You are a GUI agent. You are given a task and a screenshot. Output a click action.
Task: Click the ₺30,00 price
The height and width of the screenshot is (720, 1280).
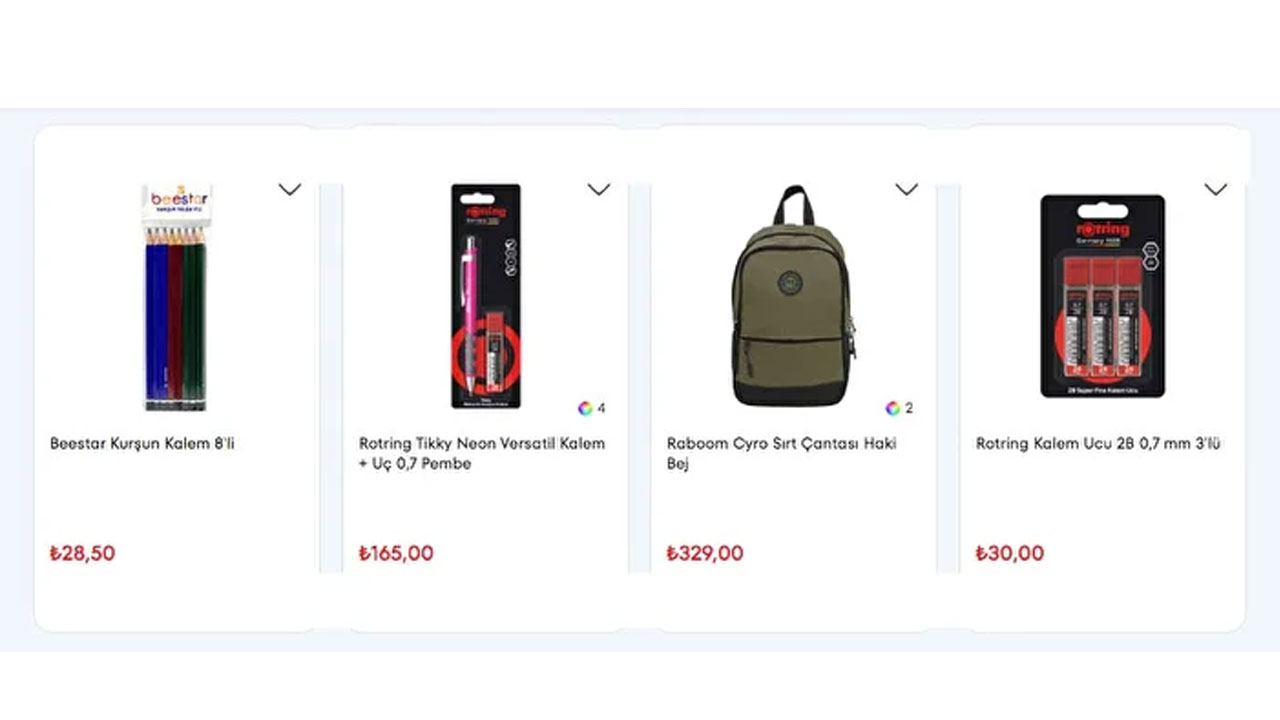pos(1010,553)
